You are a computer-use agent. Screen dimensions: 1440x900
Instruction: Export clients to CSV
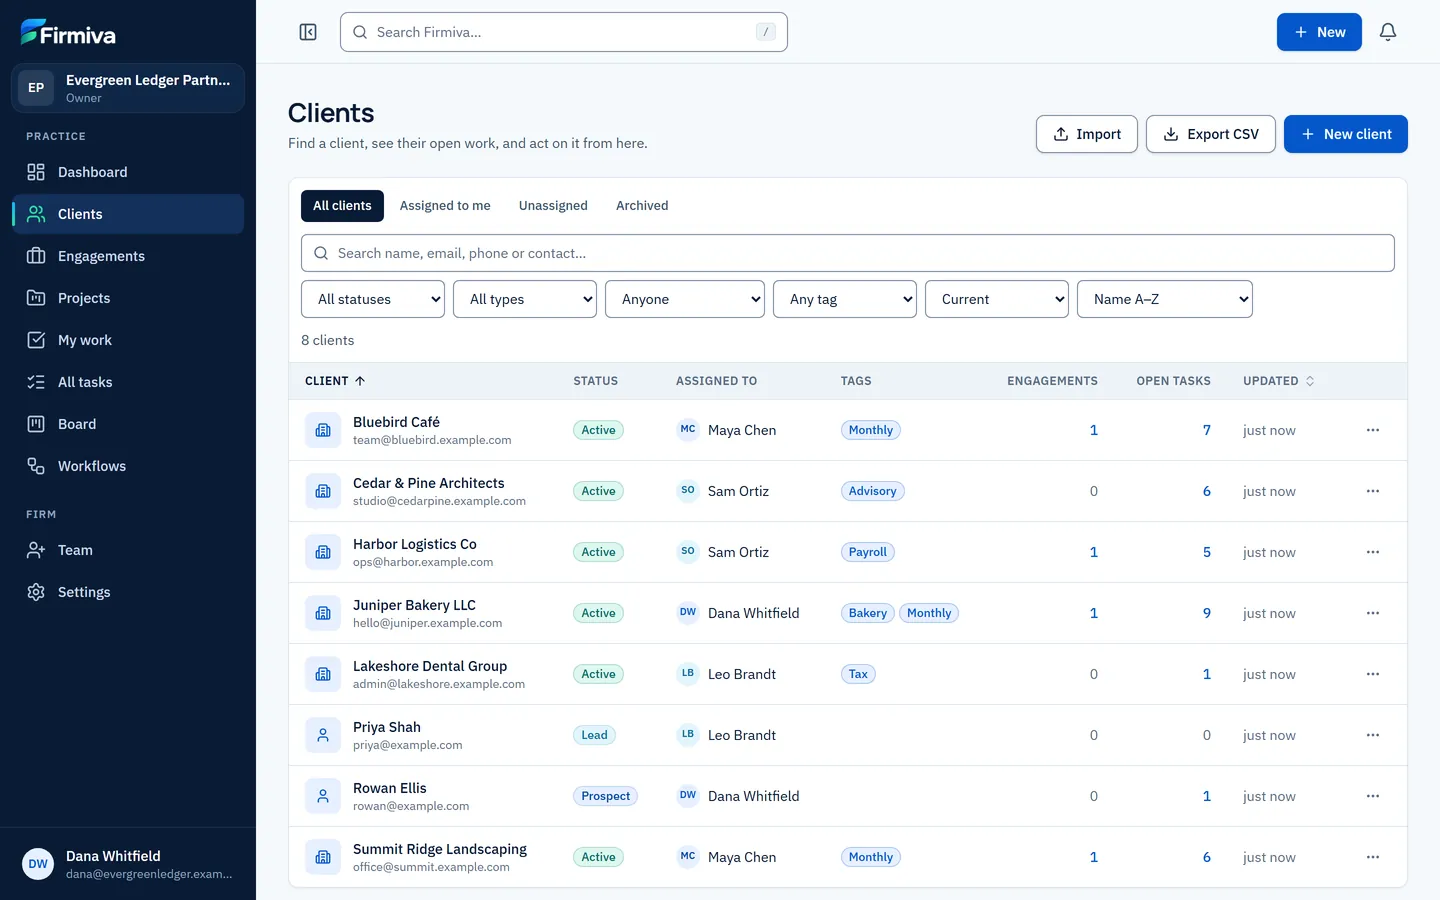pyautogui.click(x=1211, y=134)
